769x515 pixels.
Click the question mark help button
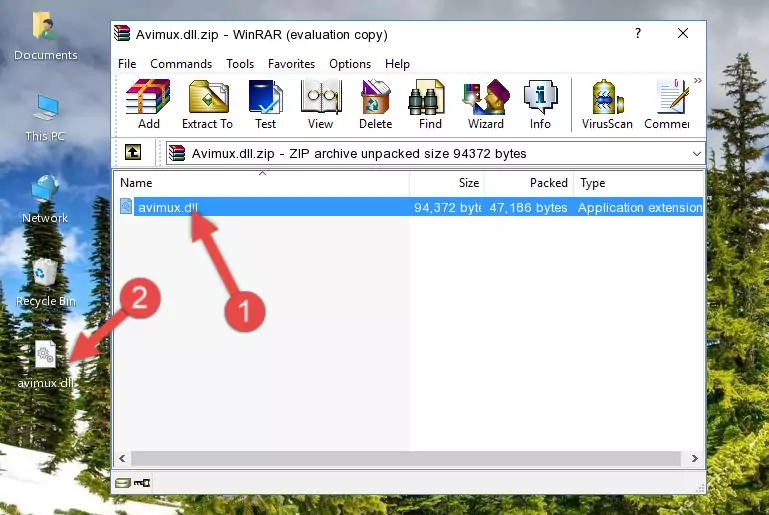tap(638, 33)
